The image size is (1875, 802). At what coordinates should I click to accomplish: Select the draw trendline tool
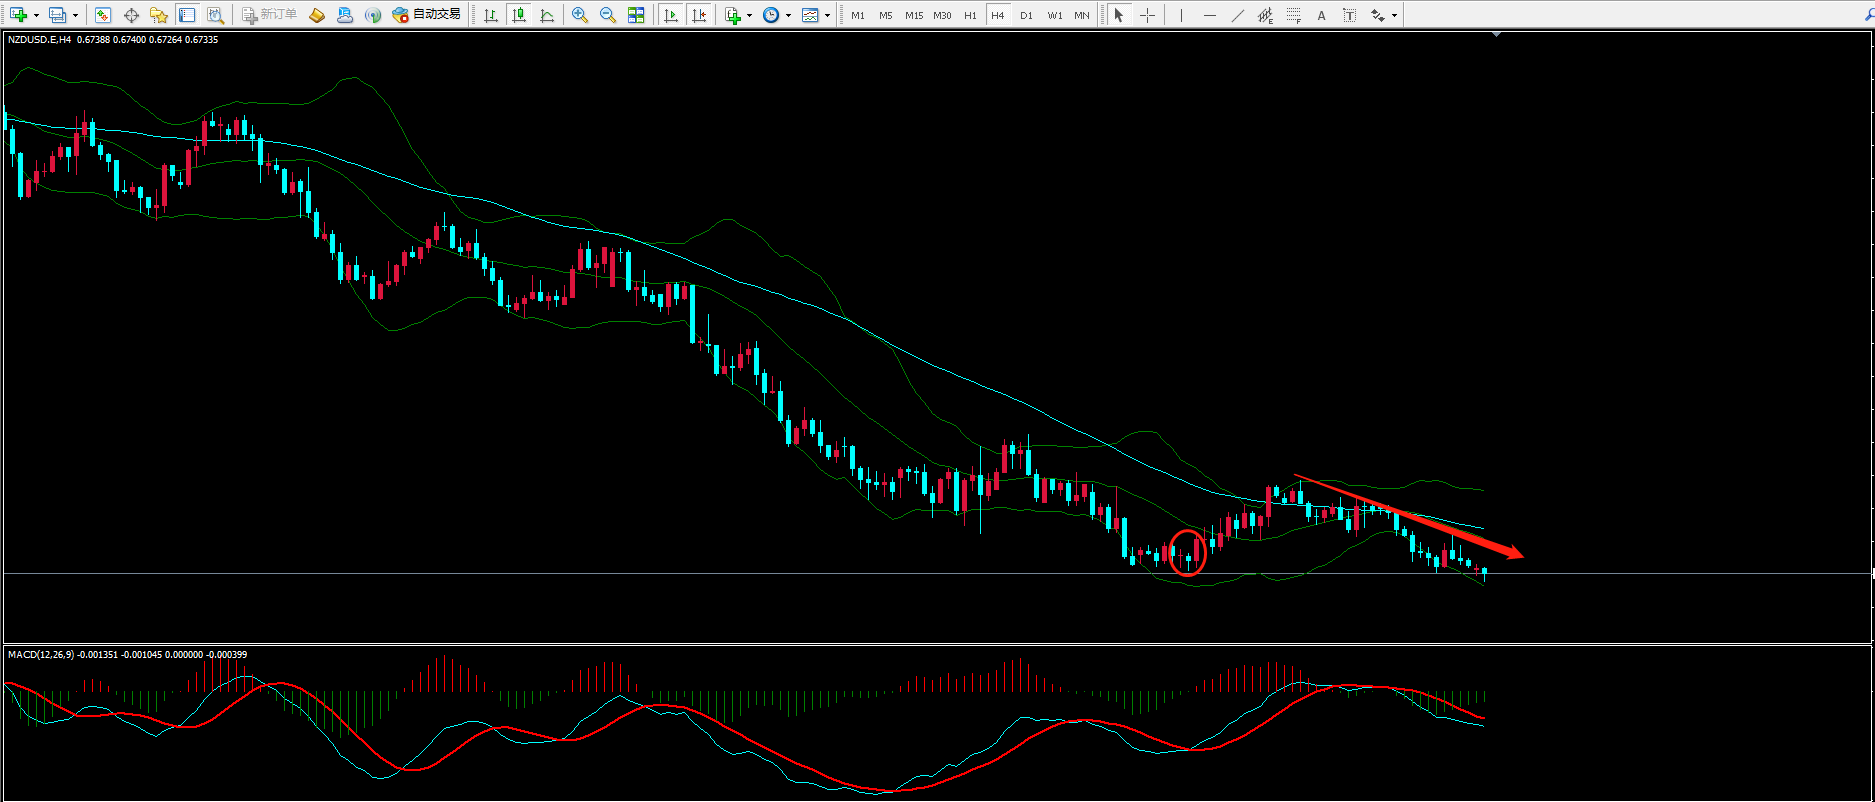tap(1238, 15)
